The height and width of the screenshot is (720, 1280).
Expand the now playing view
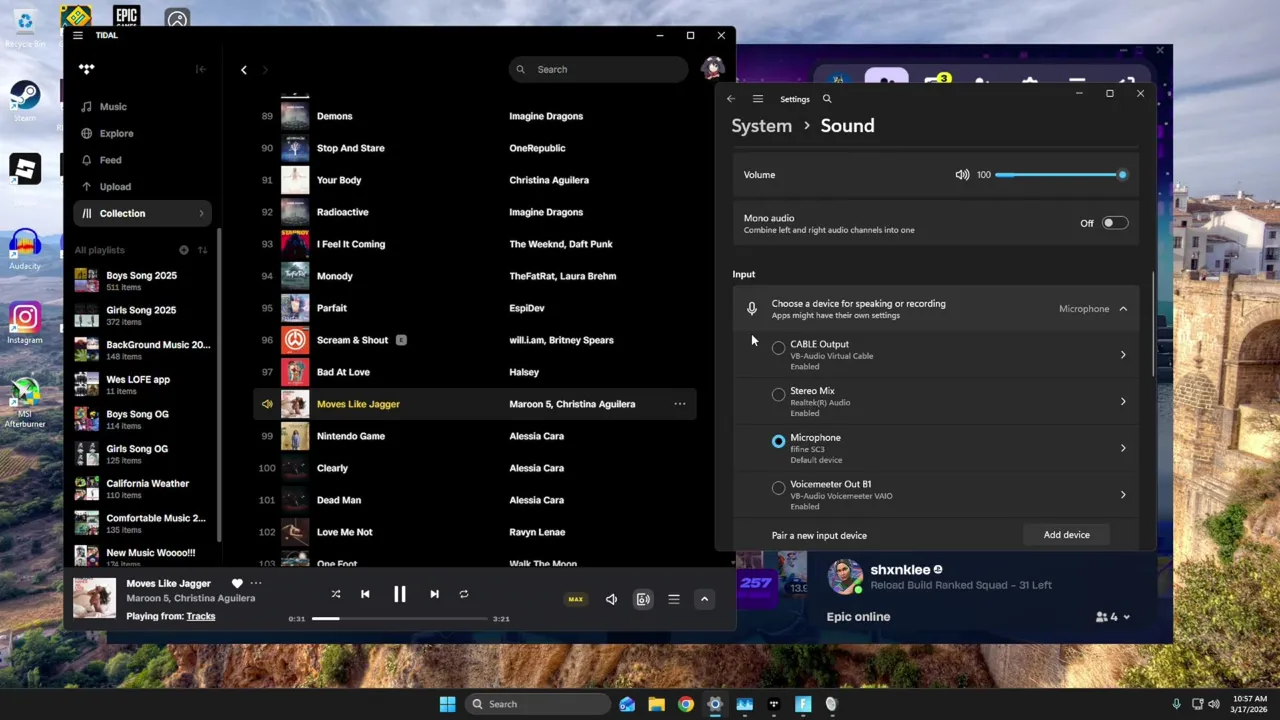coord(704,599)
